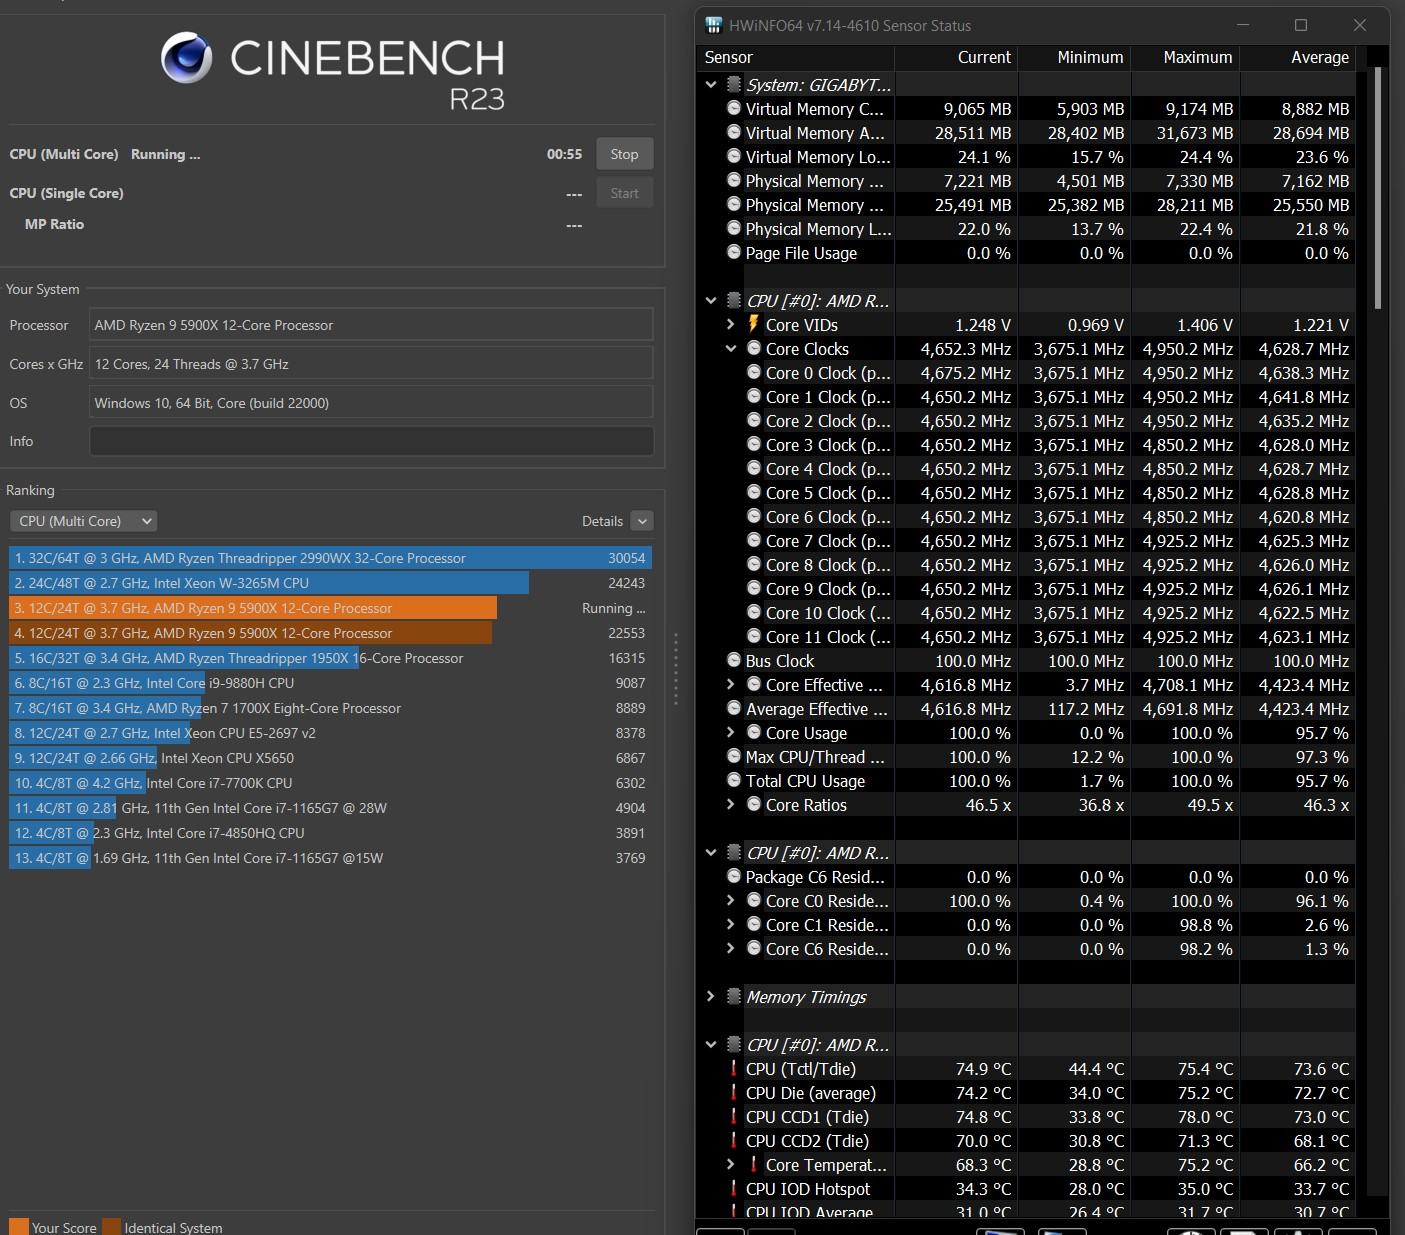This screenshot has width=1405, height=1235.
Task: Expand the ranking Details dropdown arrow
Action: 643,521
